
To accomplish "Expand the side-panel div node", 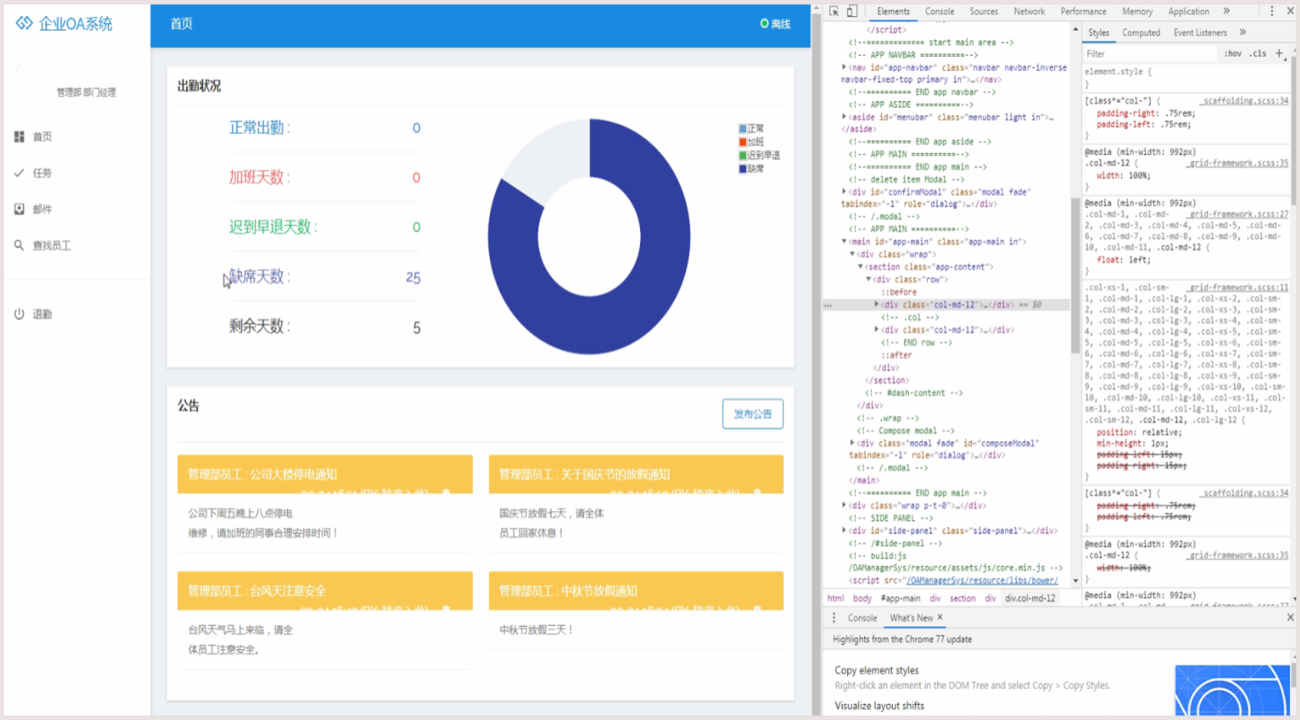I will pos(845,531).
